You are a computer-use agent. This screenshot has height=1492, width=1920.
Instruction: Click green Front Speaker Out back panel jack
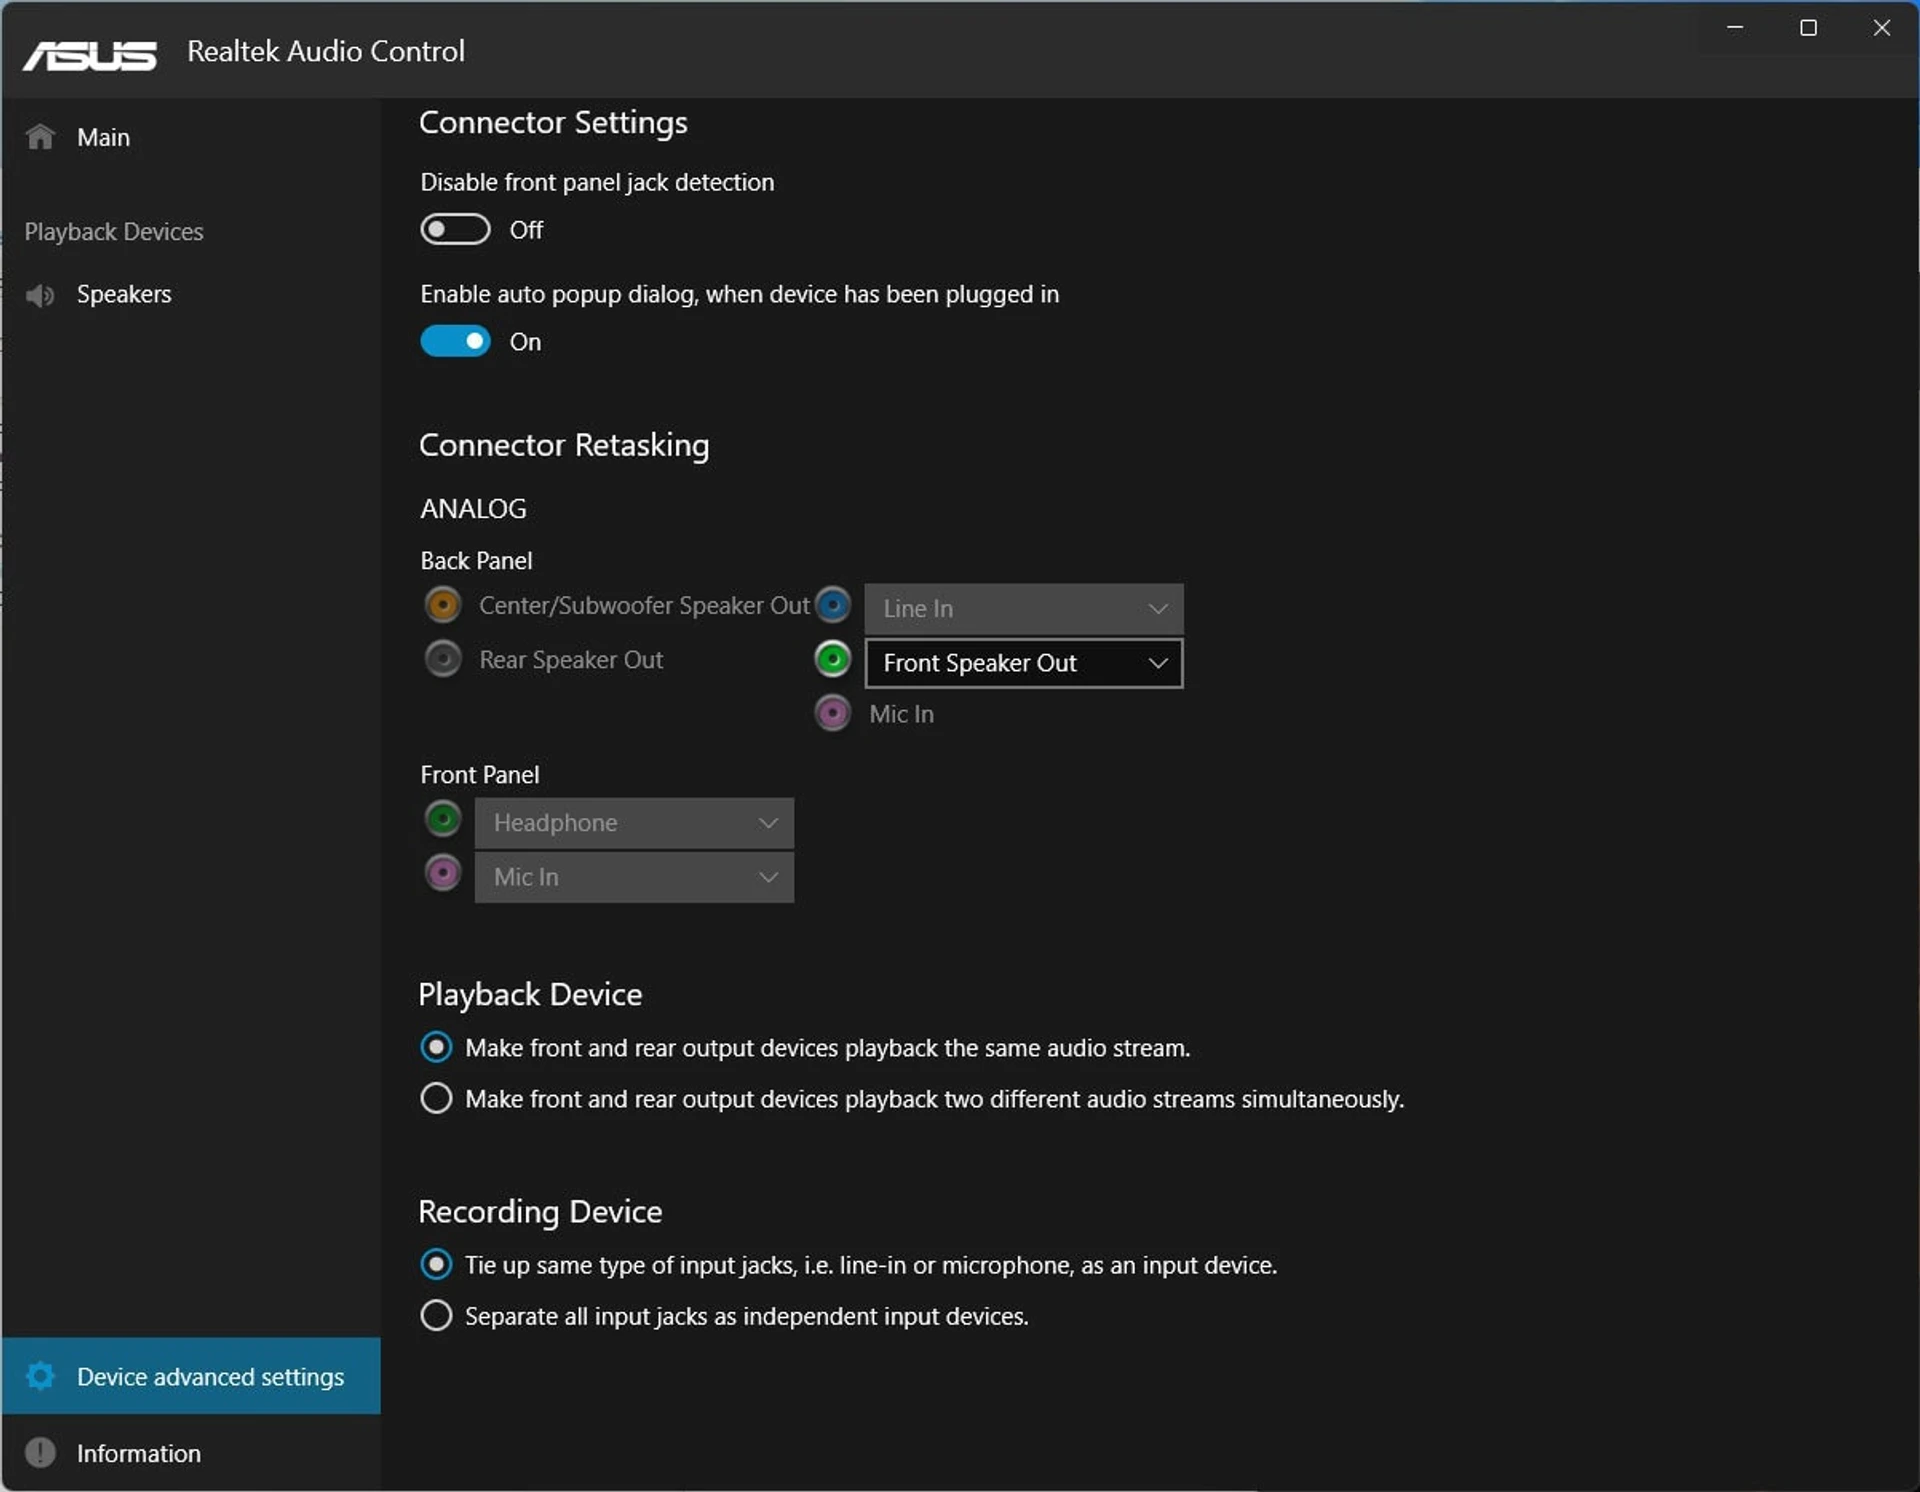pos(832,659)
